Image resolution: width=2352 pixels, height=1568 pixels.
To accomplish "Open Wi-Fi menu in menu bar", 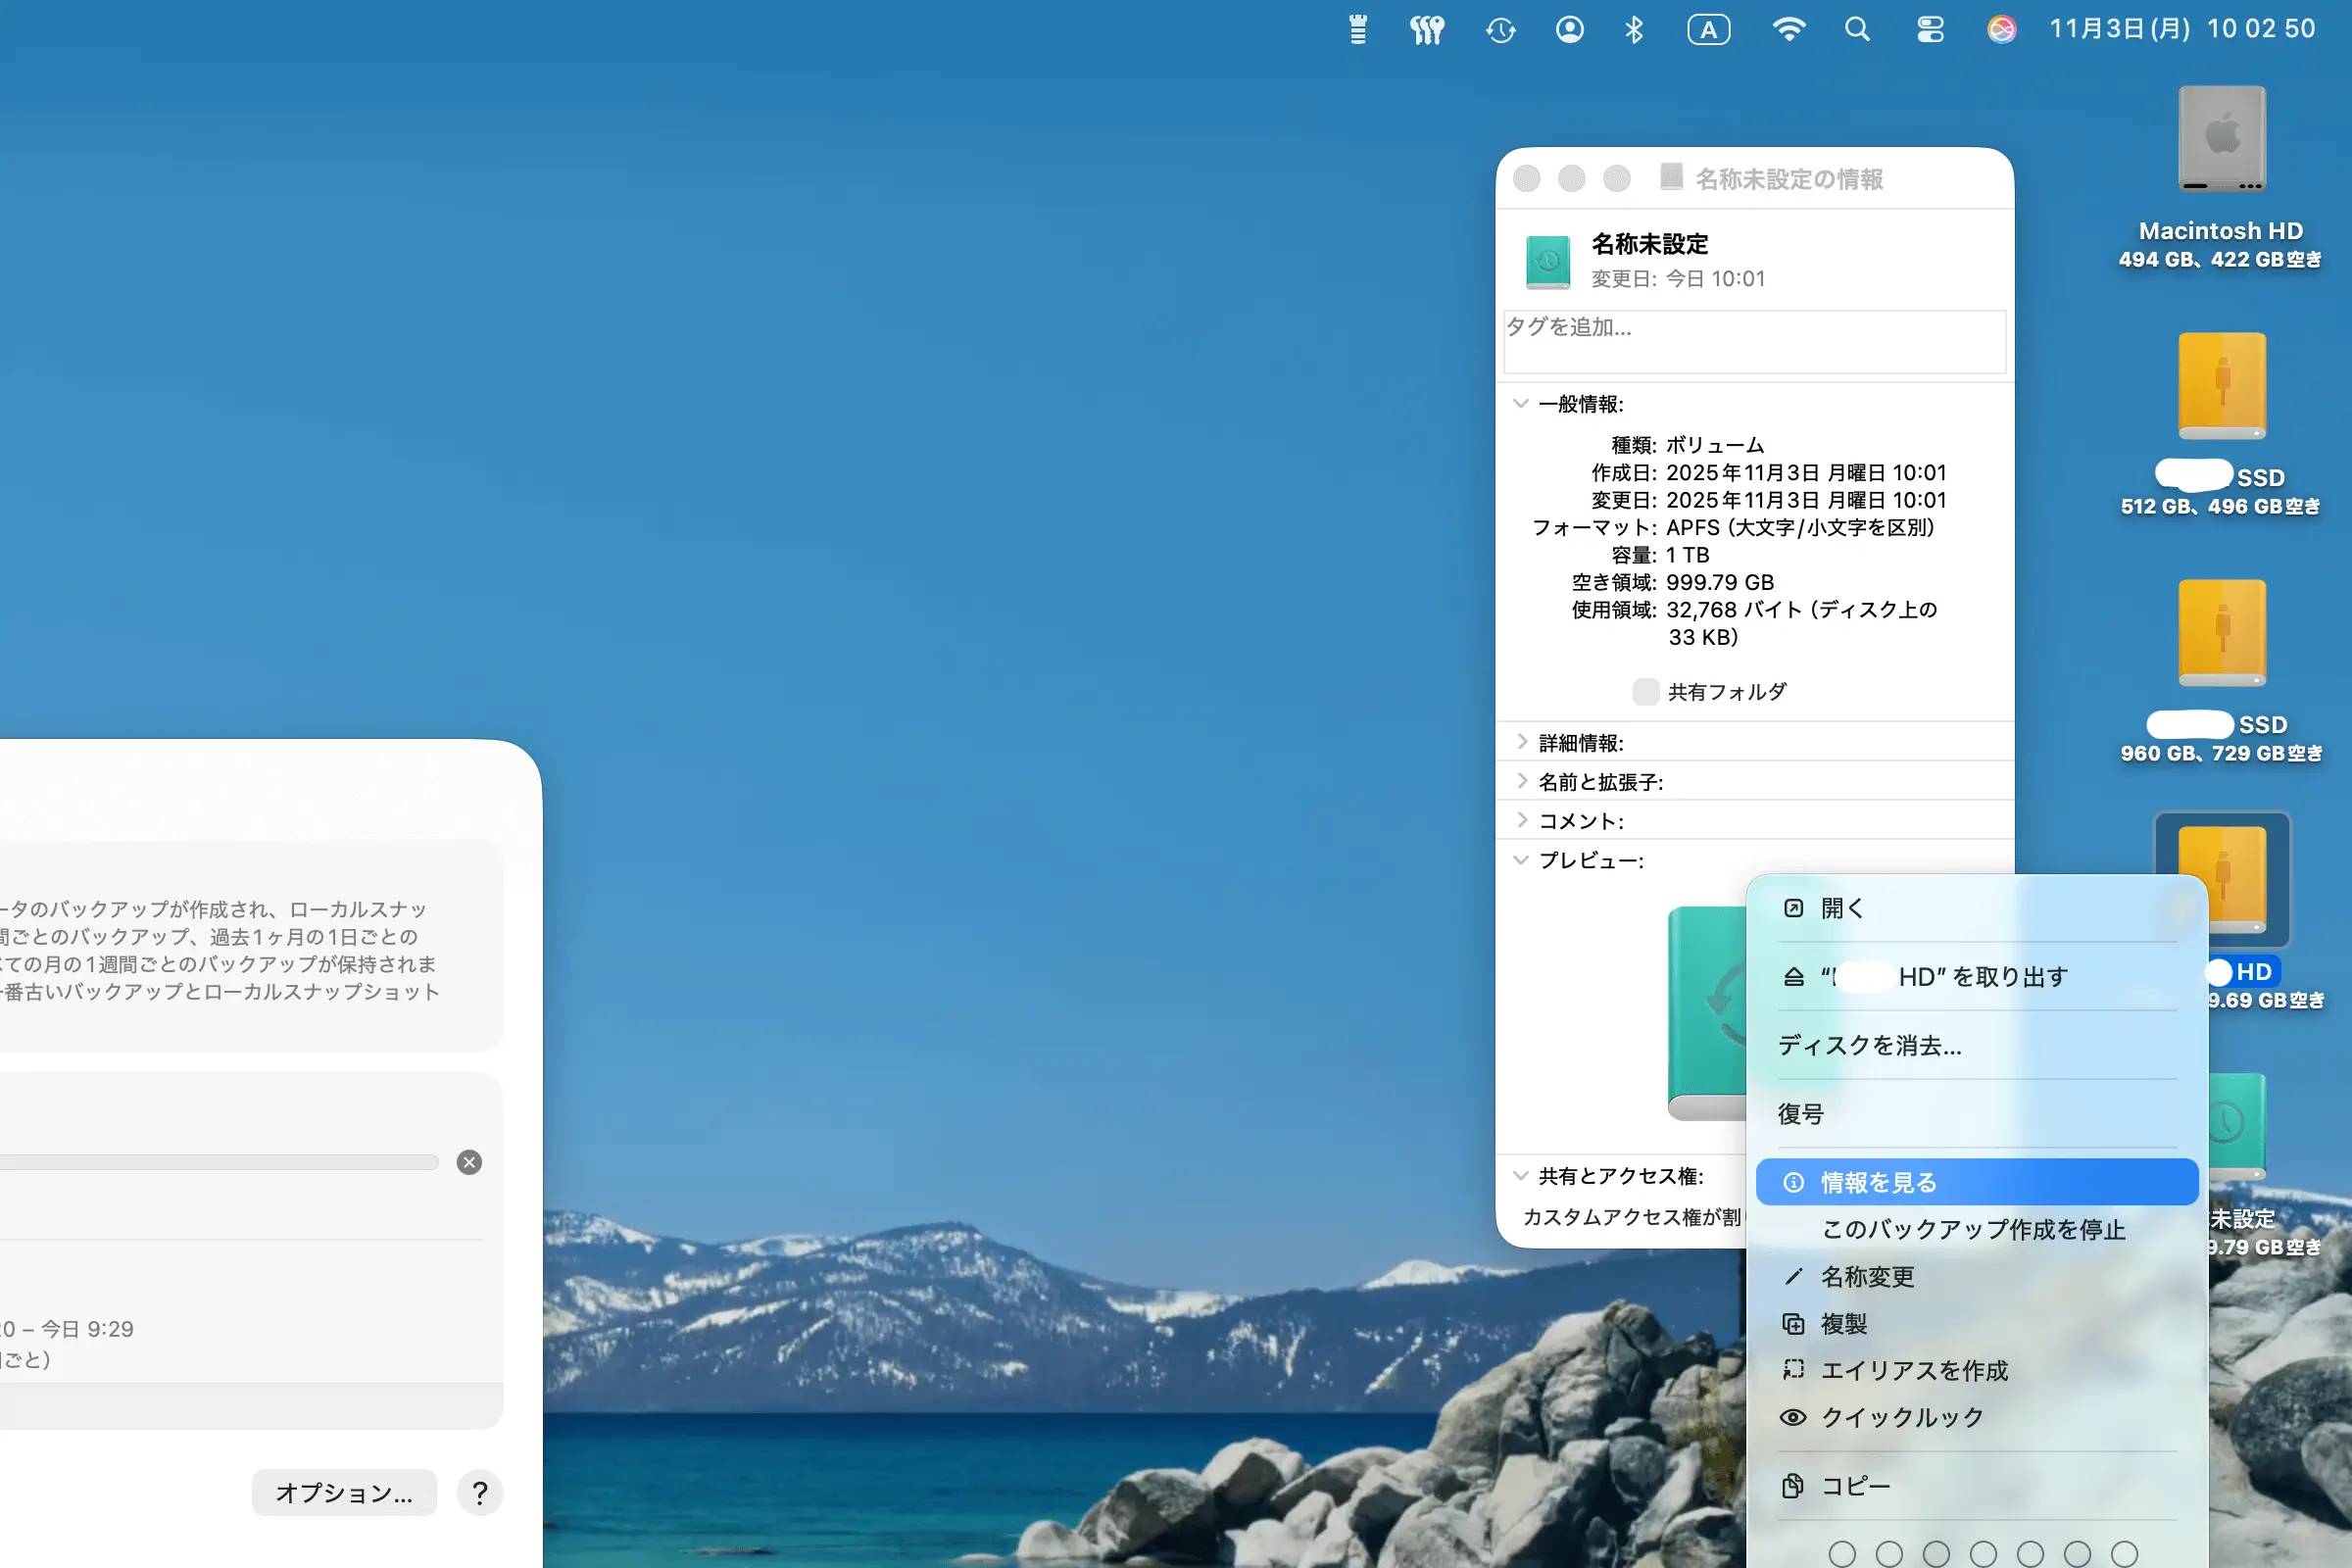I will (1788, 30).
